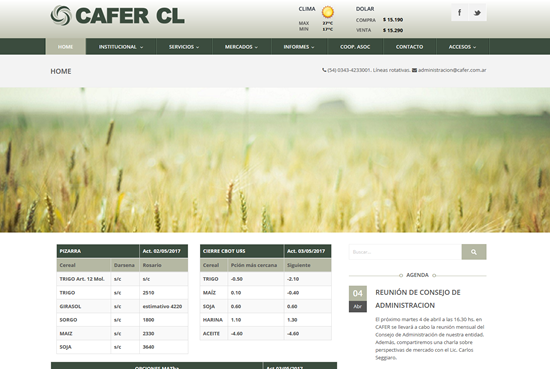Click the TRIGO Art. 12 Mol. row
The width and height of the screenshot is (550, 369).
coord(122,279)
